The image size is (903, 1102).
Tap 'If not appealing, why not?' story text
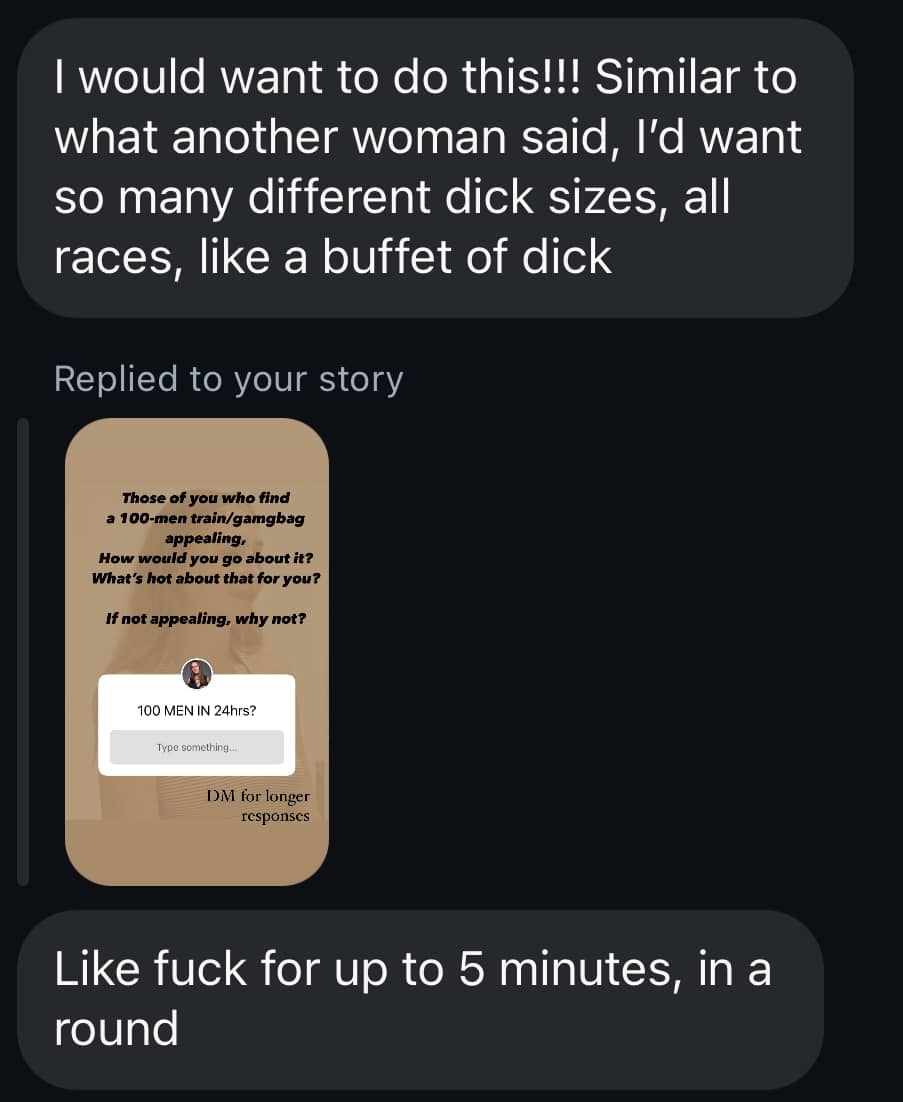pyautogui.click(x=206, y=618)
